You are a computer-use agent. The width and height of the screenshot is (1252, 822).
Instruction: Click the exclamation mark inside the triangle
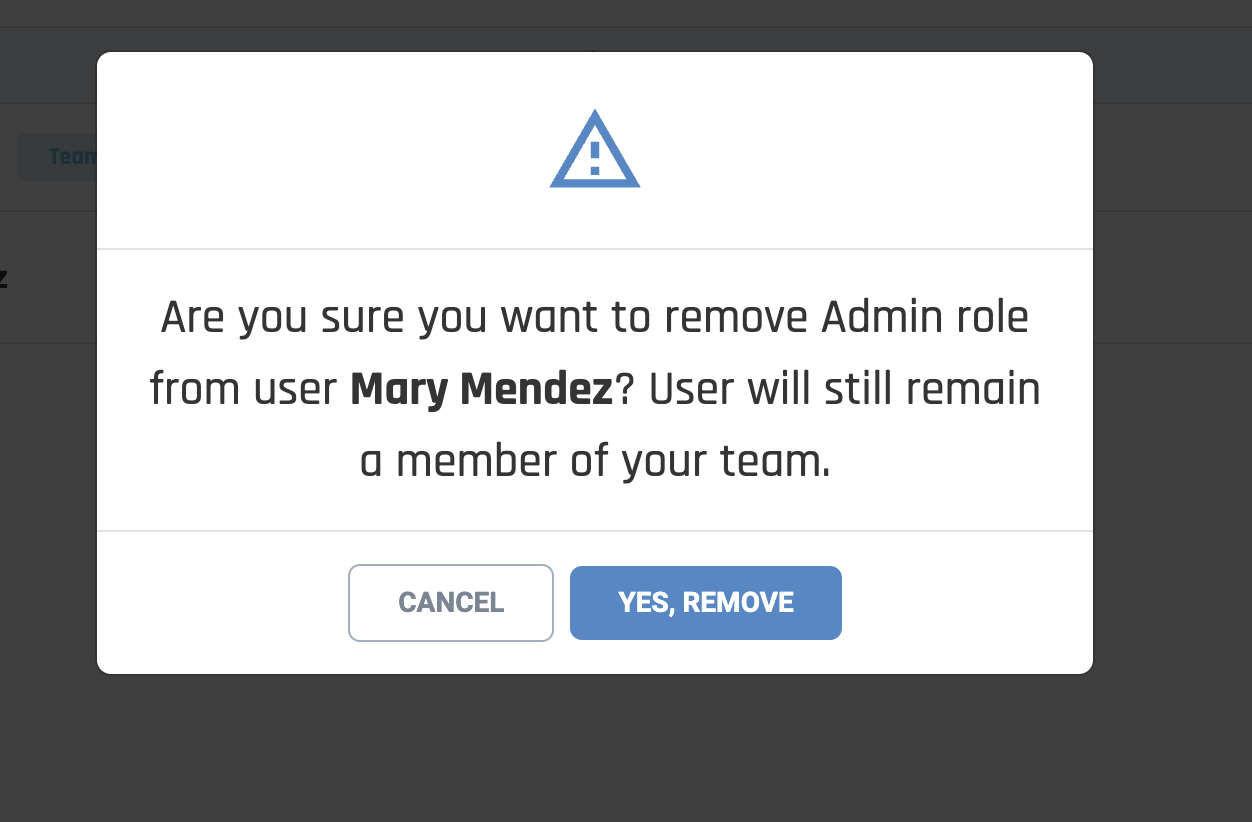coord(595,159)
